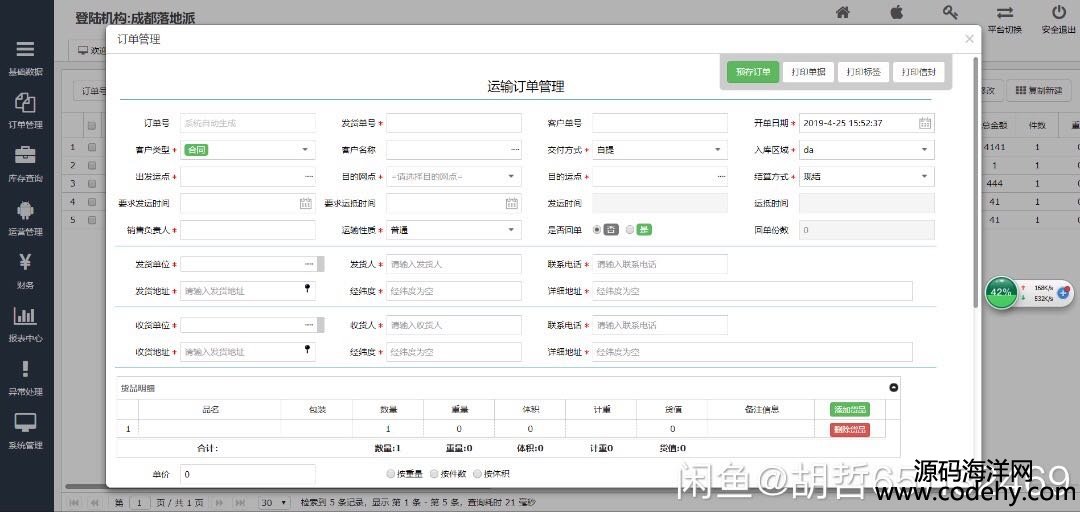Click the 平台切换 swap arrows icon
The height and width of the screenshot is (512, 1080).
[x=1004, y=17]
